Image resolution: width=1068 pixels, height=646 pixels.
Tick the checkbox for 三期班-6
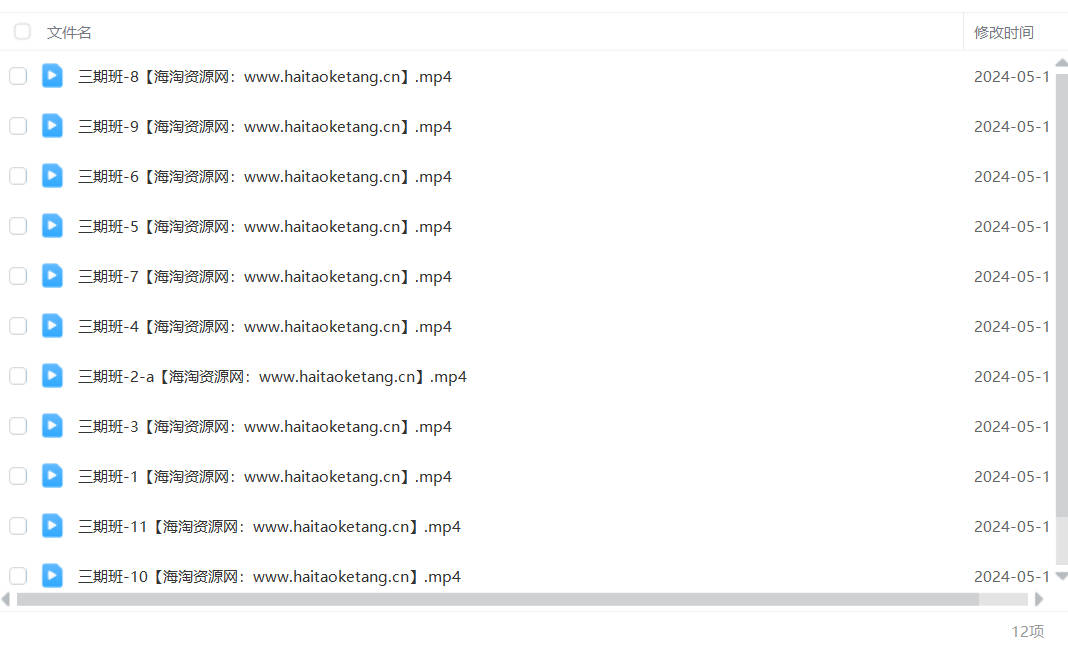coord(18,176)
